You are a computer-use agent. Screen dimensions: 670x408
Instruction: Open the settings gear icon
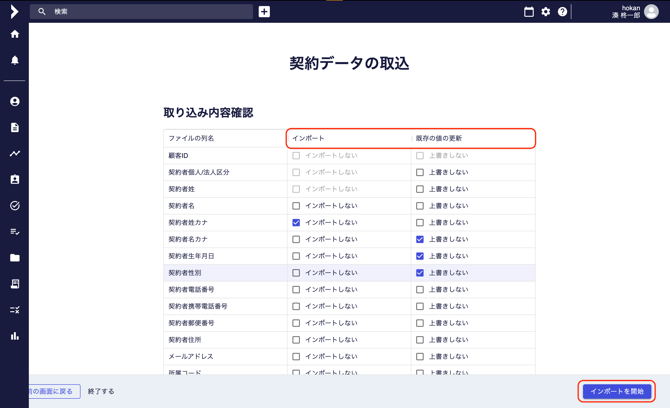coord(546,12)
